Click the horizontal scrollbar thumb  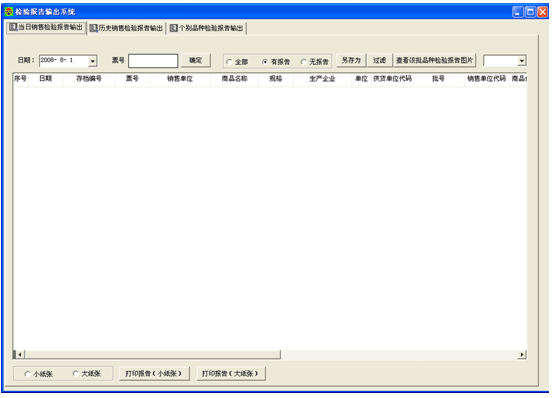(152, 355)
